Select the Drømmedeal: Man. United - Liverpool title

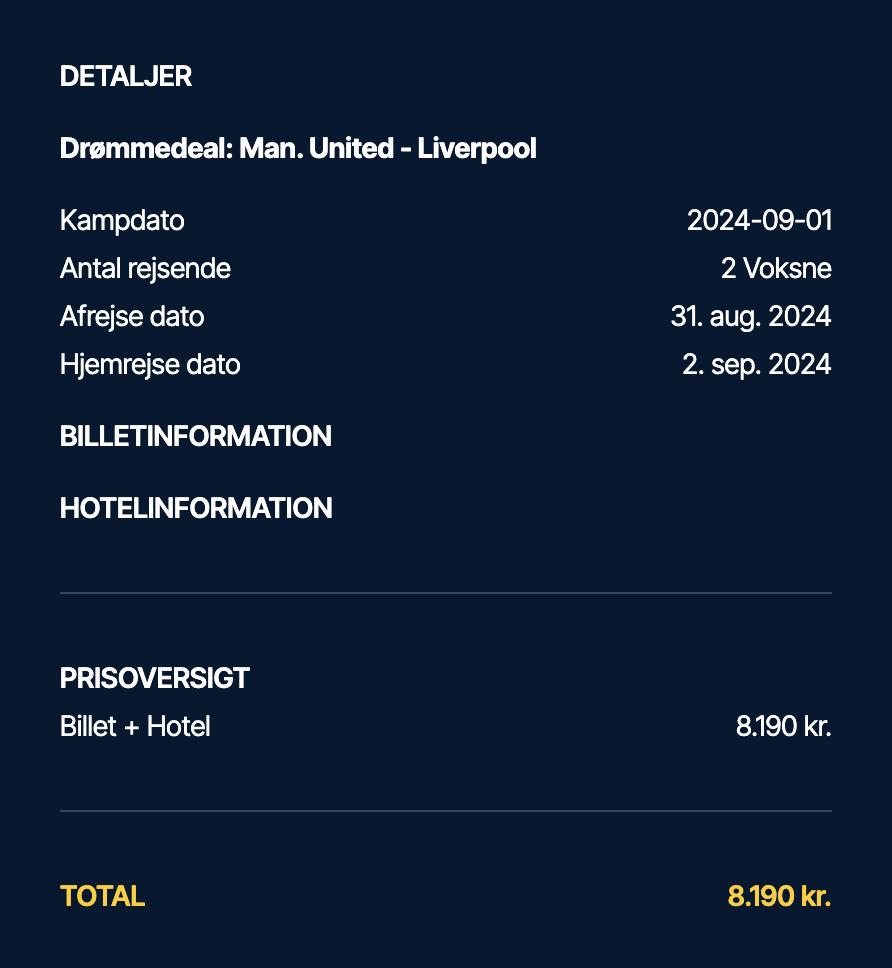[298, 149]
